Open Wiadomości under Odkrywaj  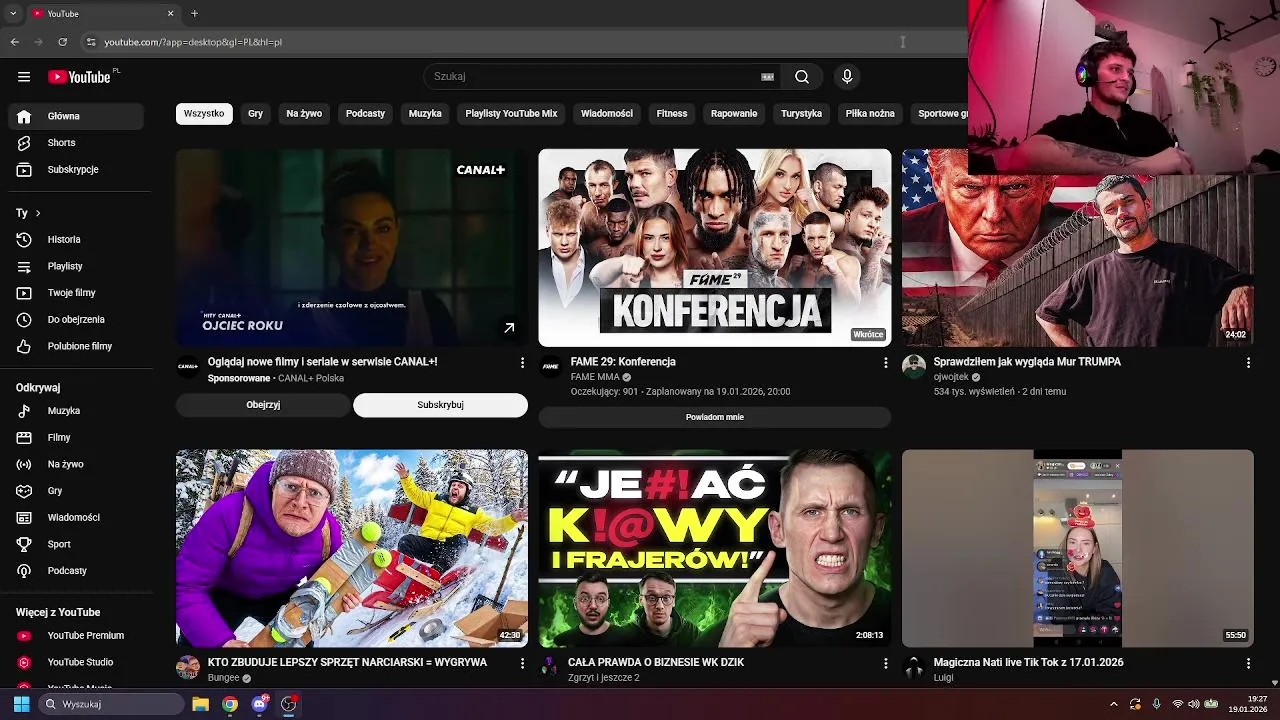click(x=76, y=518)
